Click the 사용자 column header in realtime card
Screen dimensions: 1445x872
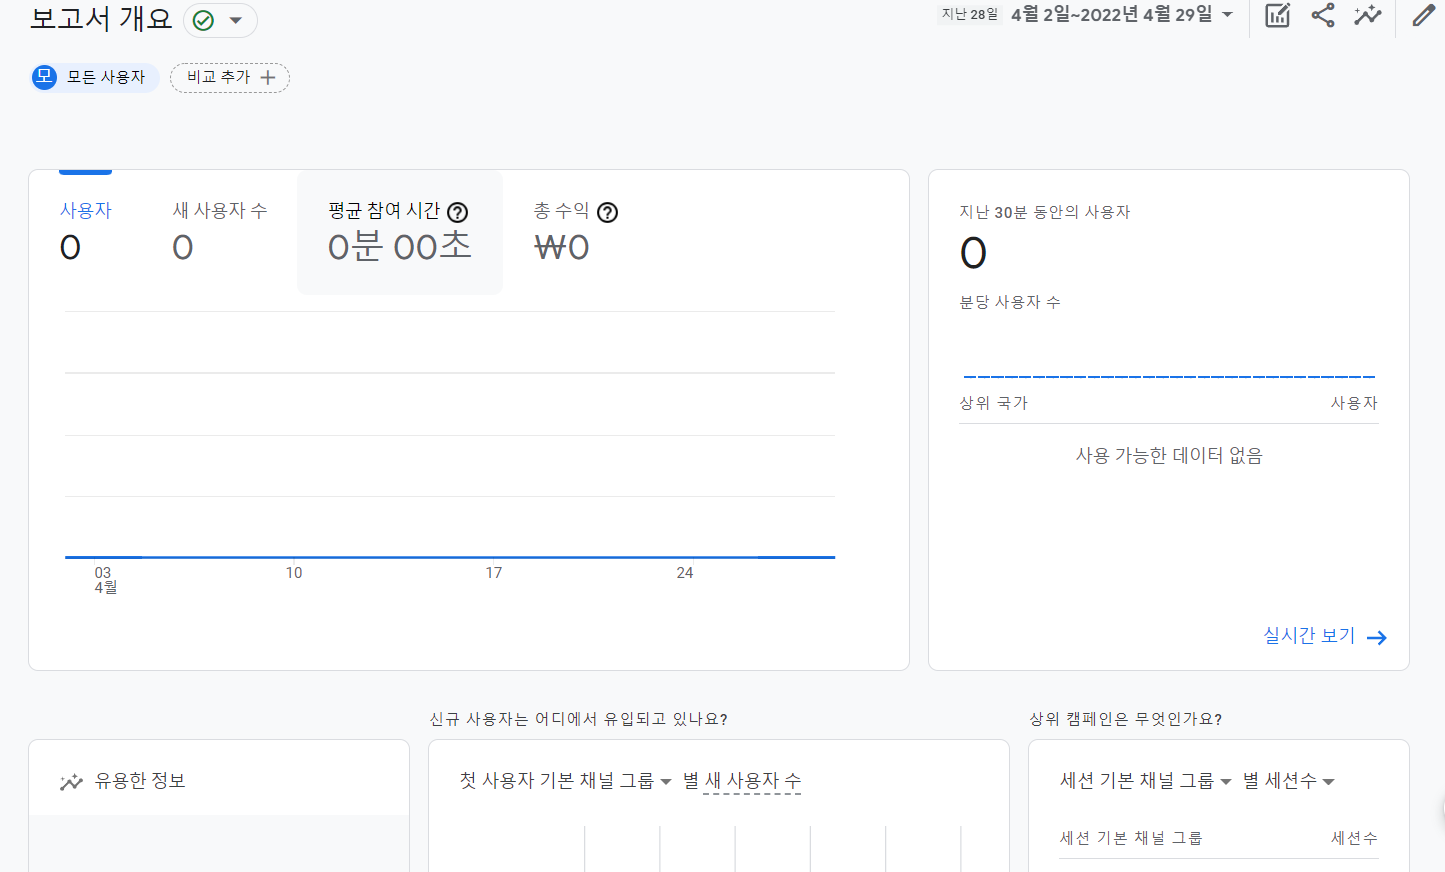point(1354,403)
